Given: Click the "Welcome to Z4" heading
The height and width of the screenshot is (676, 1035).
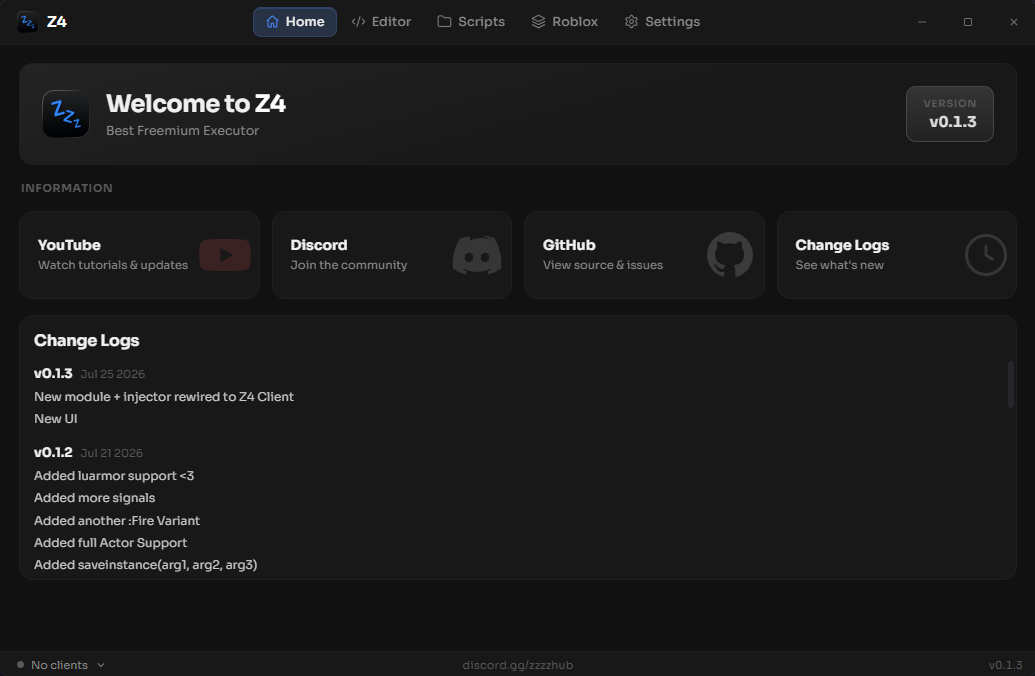Looking at the screenshot, I should tap(196, 104).
